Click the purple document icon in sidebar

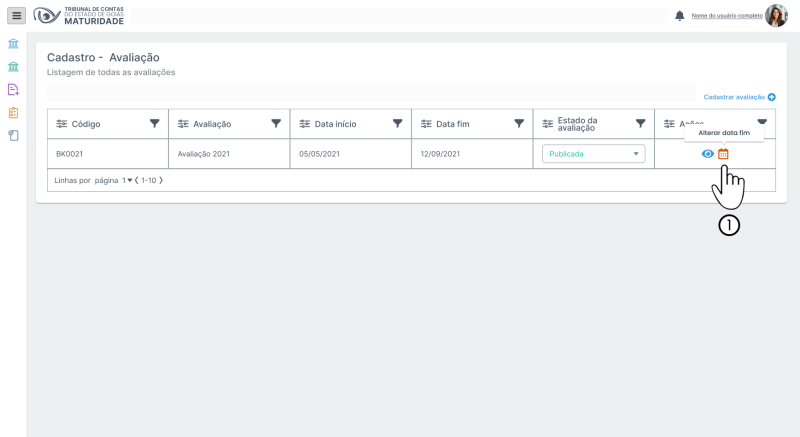tap(13, 89)
